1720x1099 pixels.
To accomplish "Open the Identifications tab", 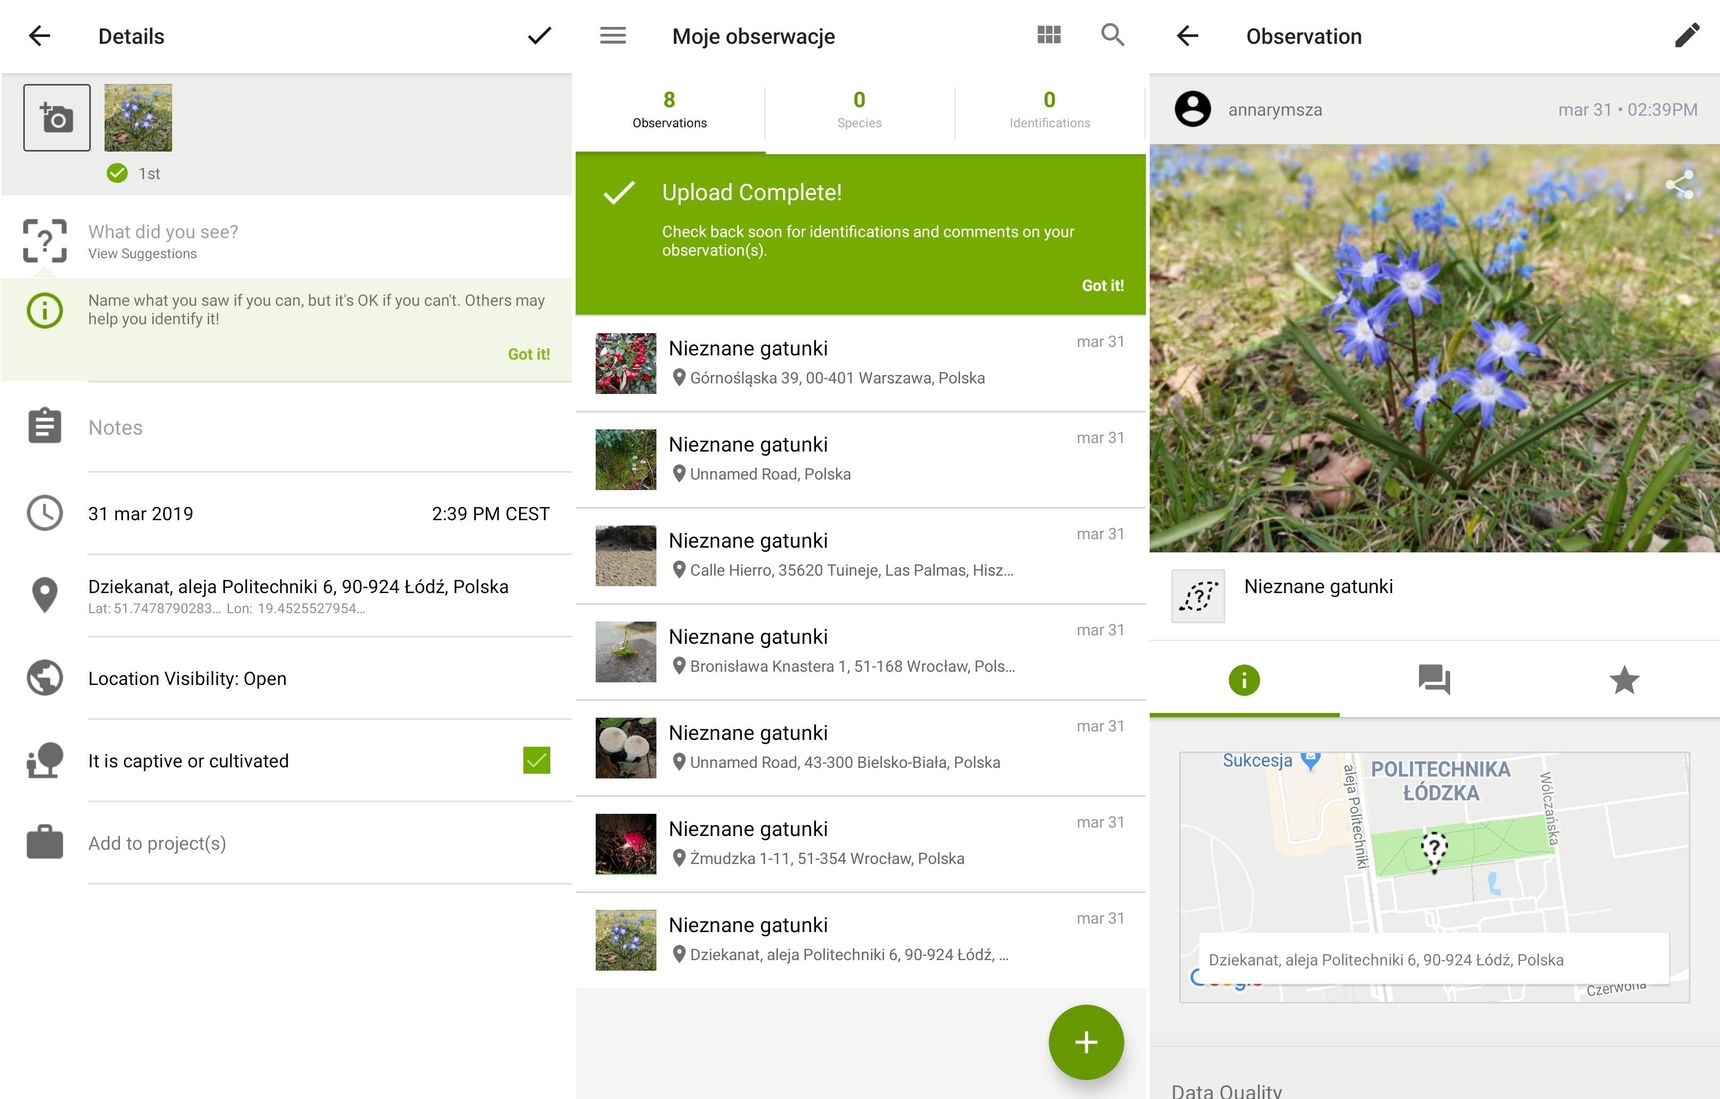I will (x=1049, y=110).
